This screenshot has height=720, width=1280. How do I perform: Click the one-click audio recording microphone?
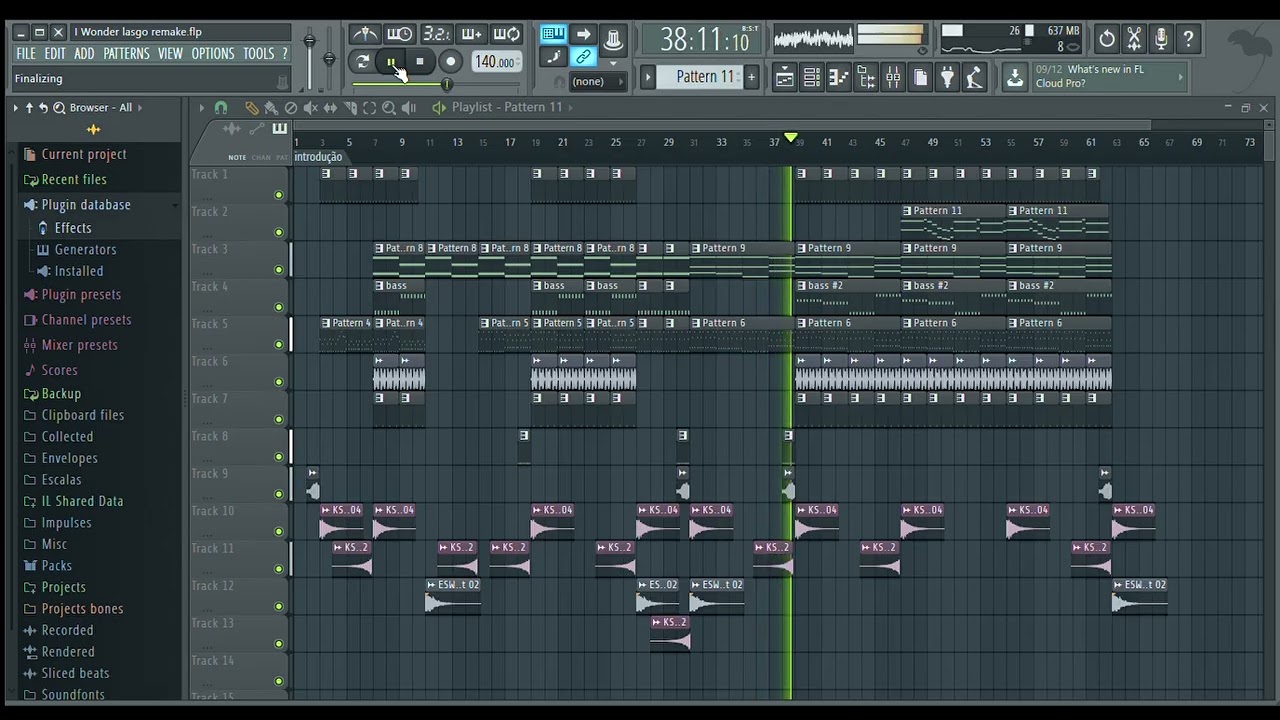[1161, 39]
